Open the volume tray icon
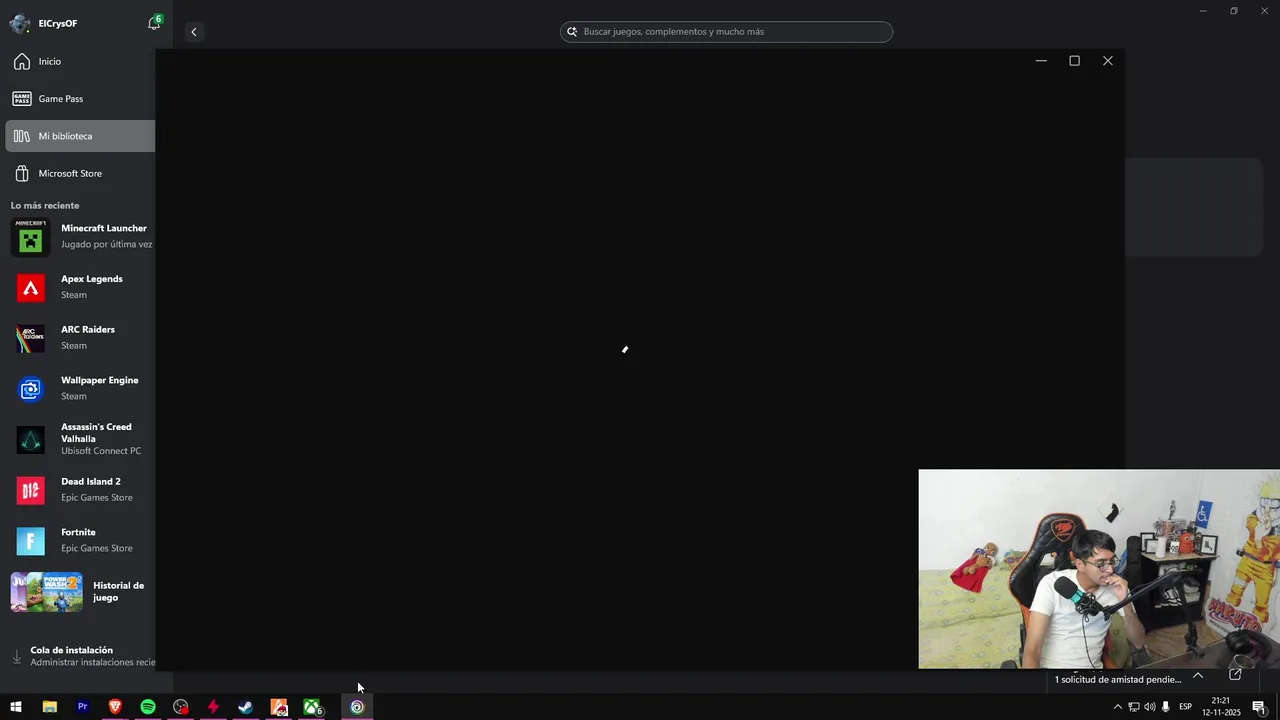 pos(1150,707)
